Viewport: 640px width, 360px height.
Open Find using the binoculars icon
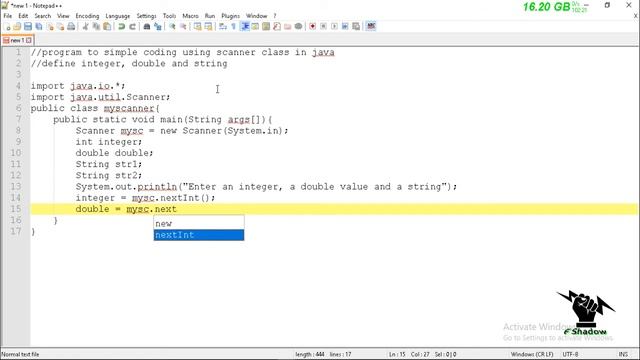pyautogui.click(x=147, y=27)
